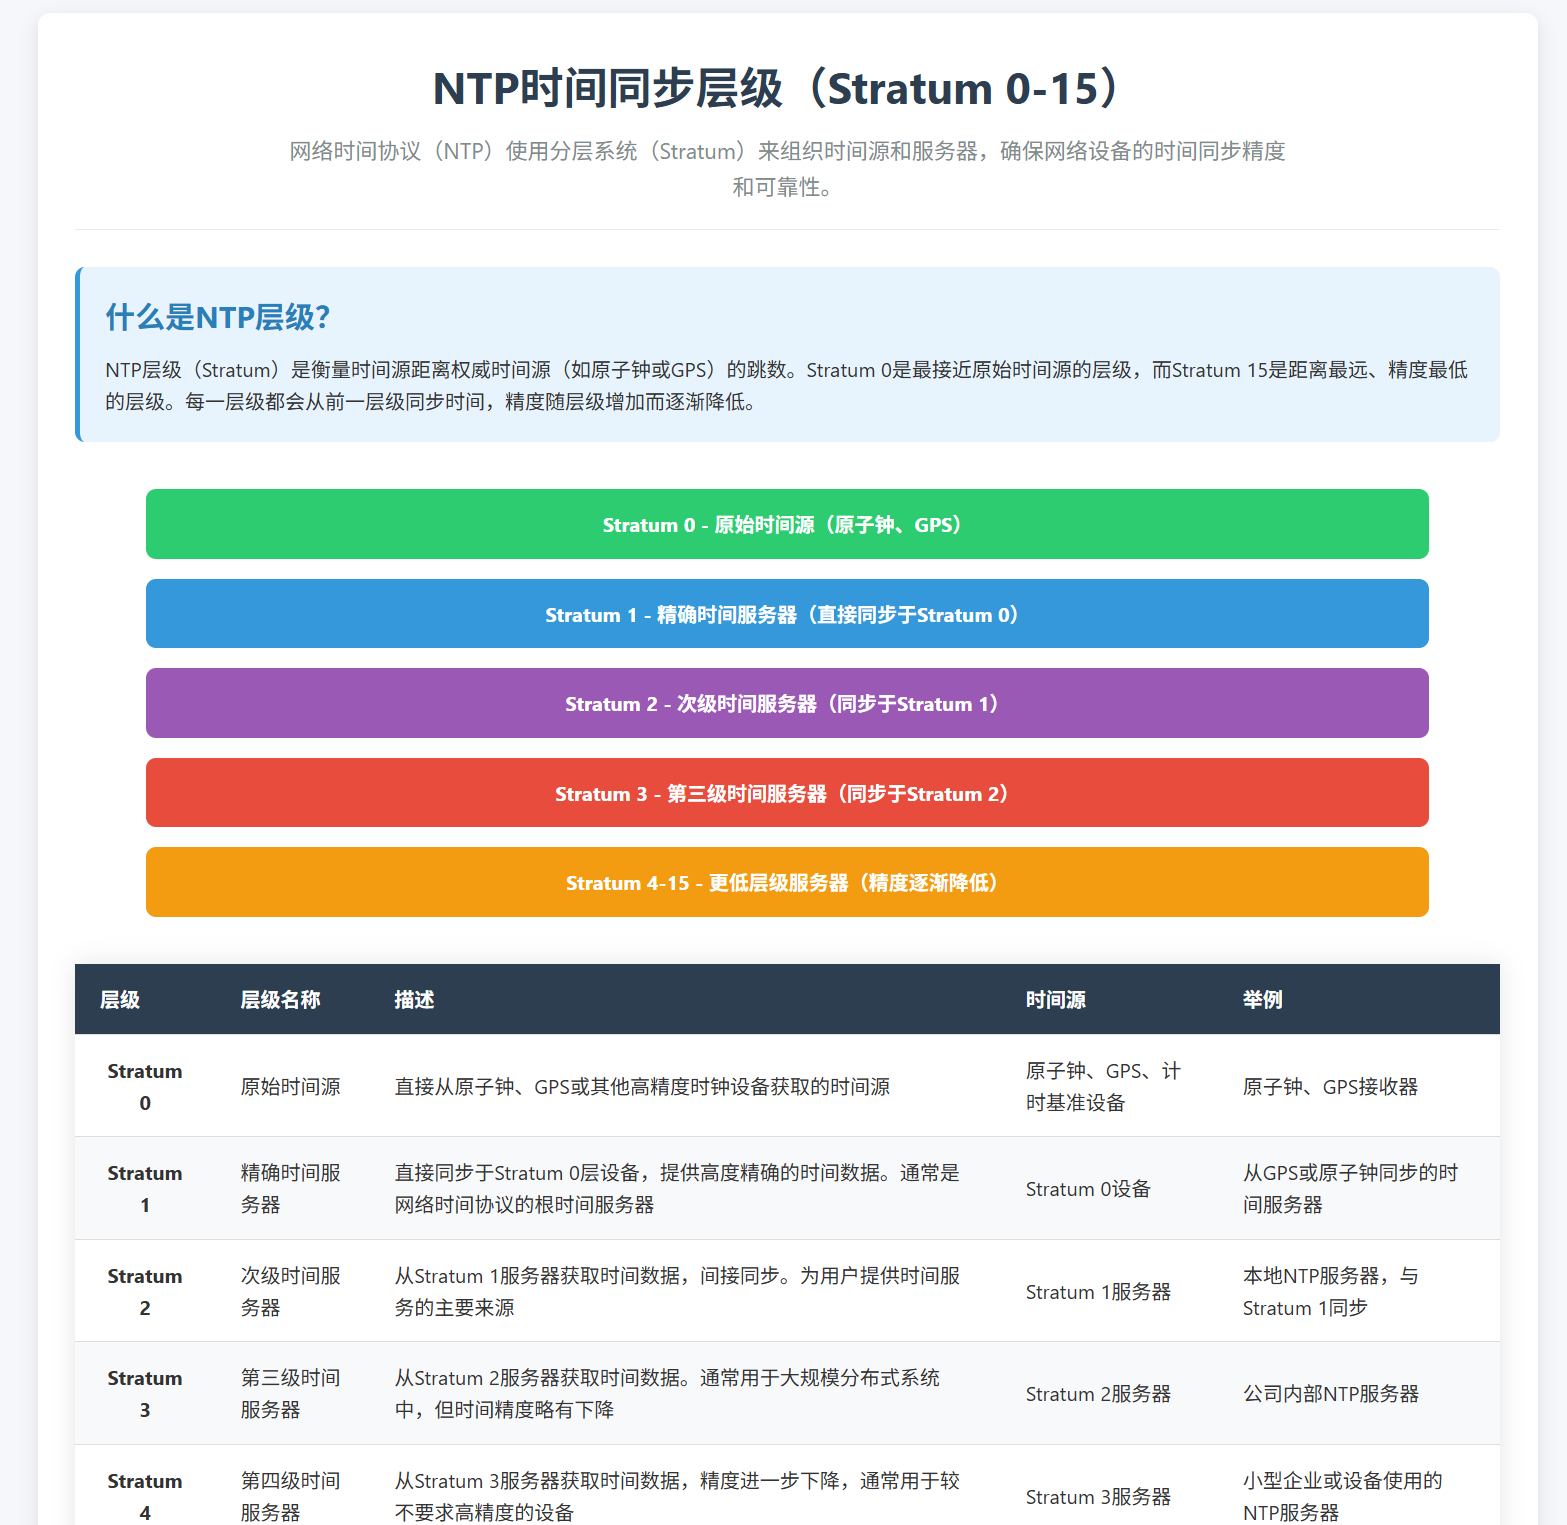1567x1525 pixels.
Task: Click the Stratum 3 row label
Action: (x=145, y=1393)
